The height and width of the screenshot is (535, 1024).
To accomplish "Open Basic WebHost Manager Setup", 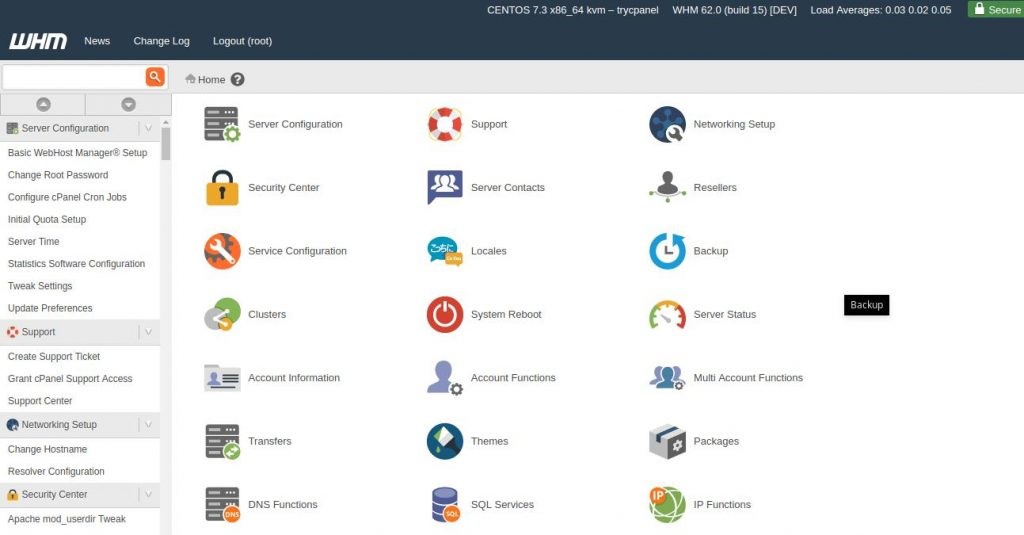I will tap(78, 152).
